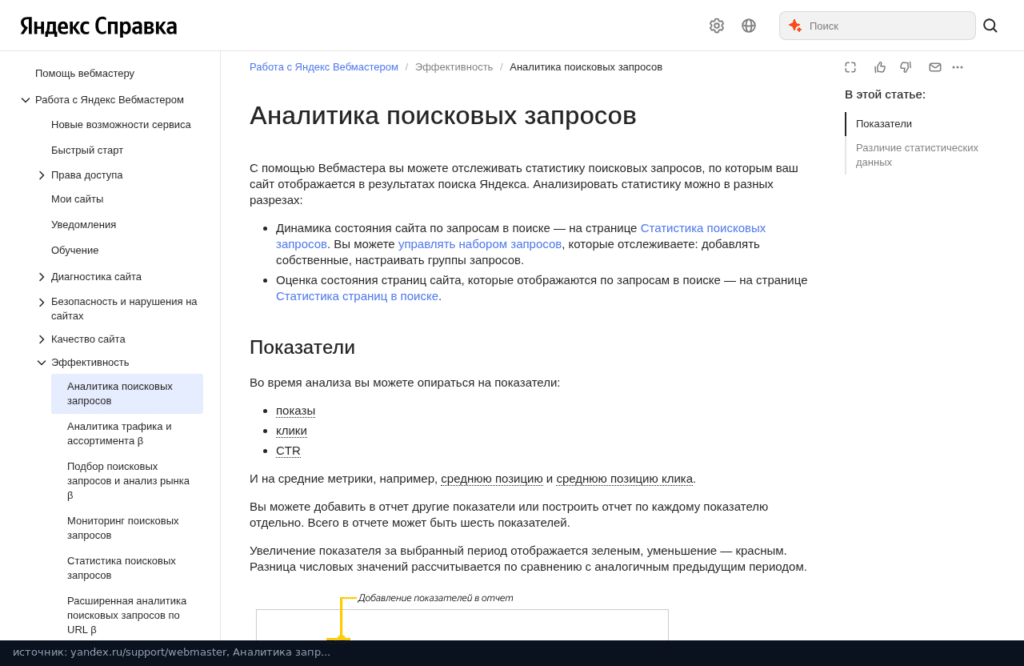Follow the Статистика страниц в поиске link
Viewport: 1024px width, 666px height.
pyautogui.click(x=357, y=296)
